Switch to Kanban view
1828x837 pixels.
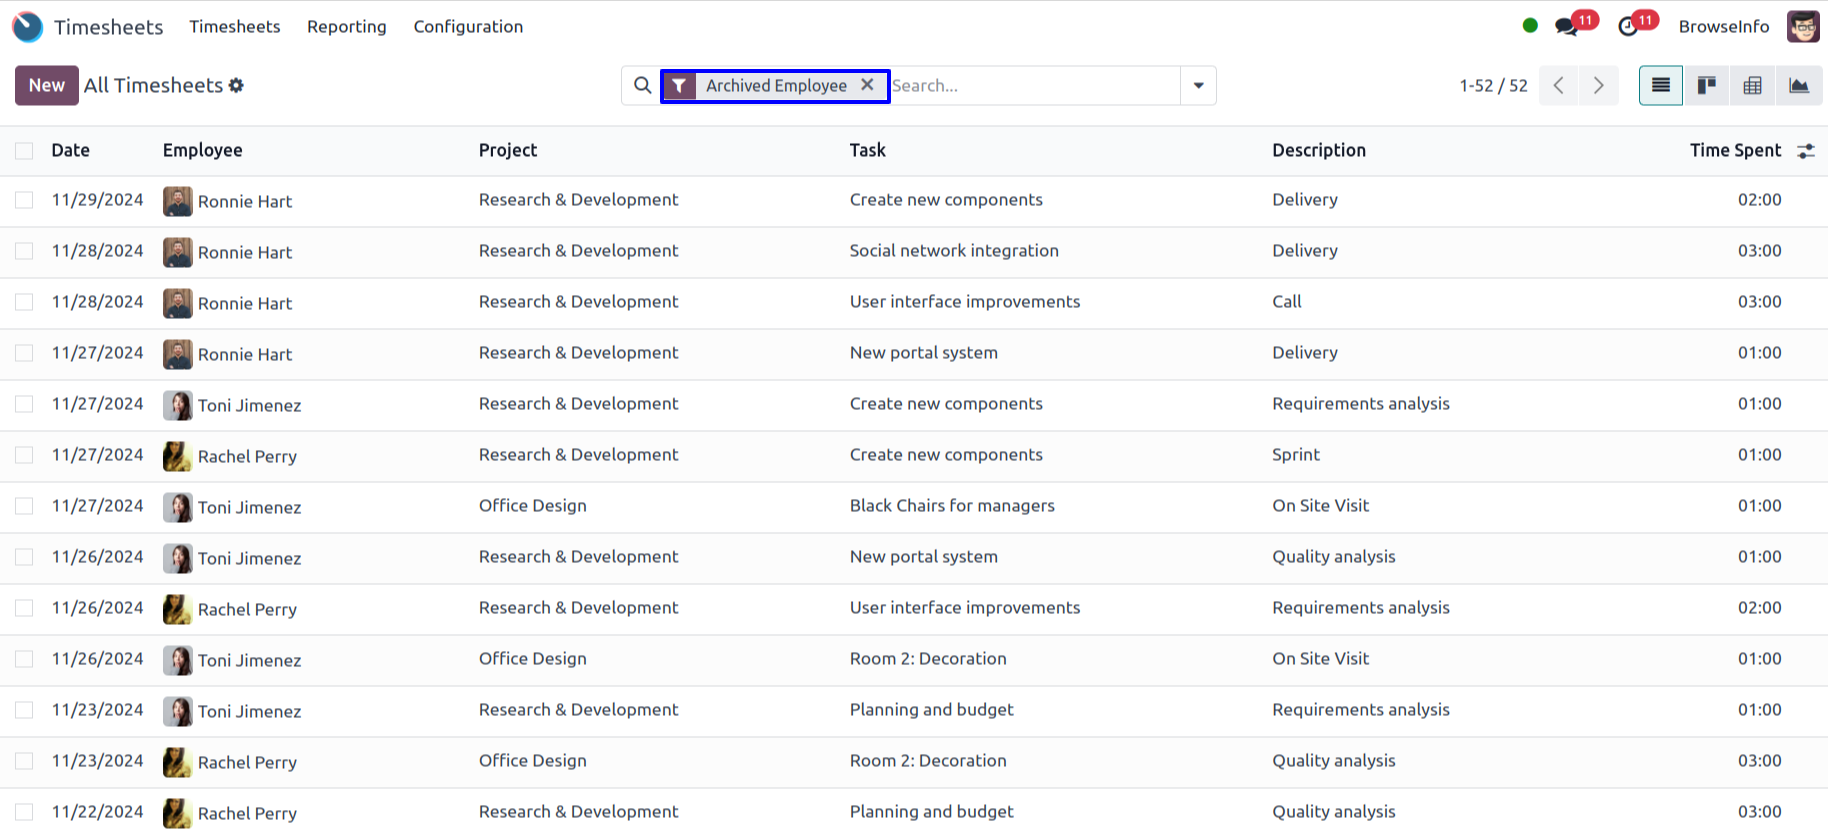tap(1707, 86)
